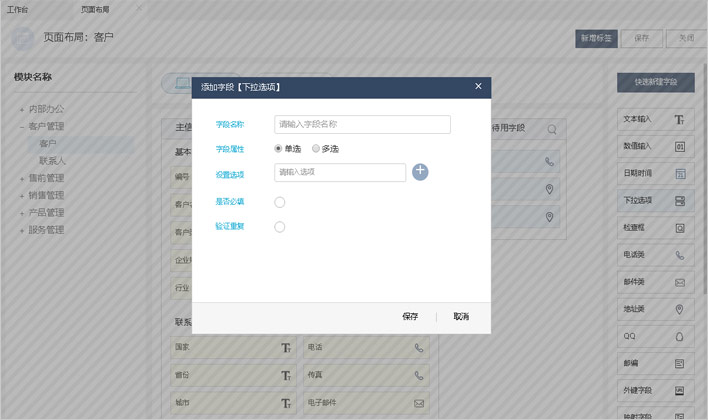Switch to the 工作台 tab
The width and height of the screenshot is (708, 420).
coord(18,8)
